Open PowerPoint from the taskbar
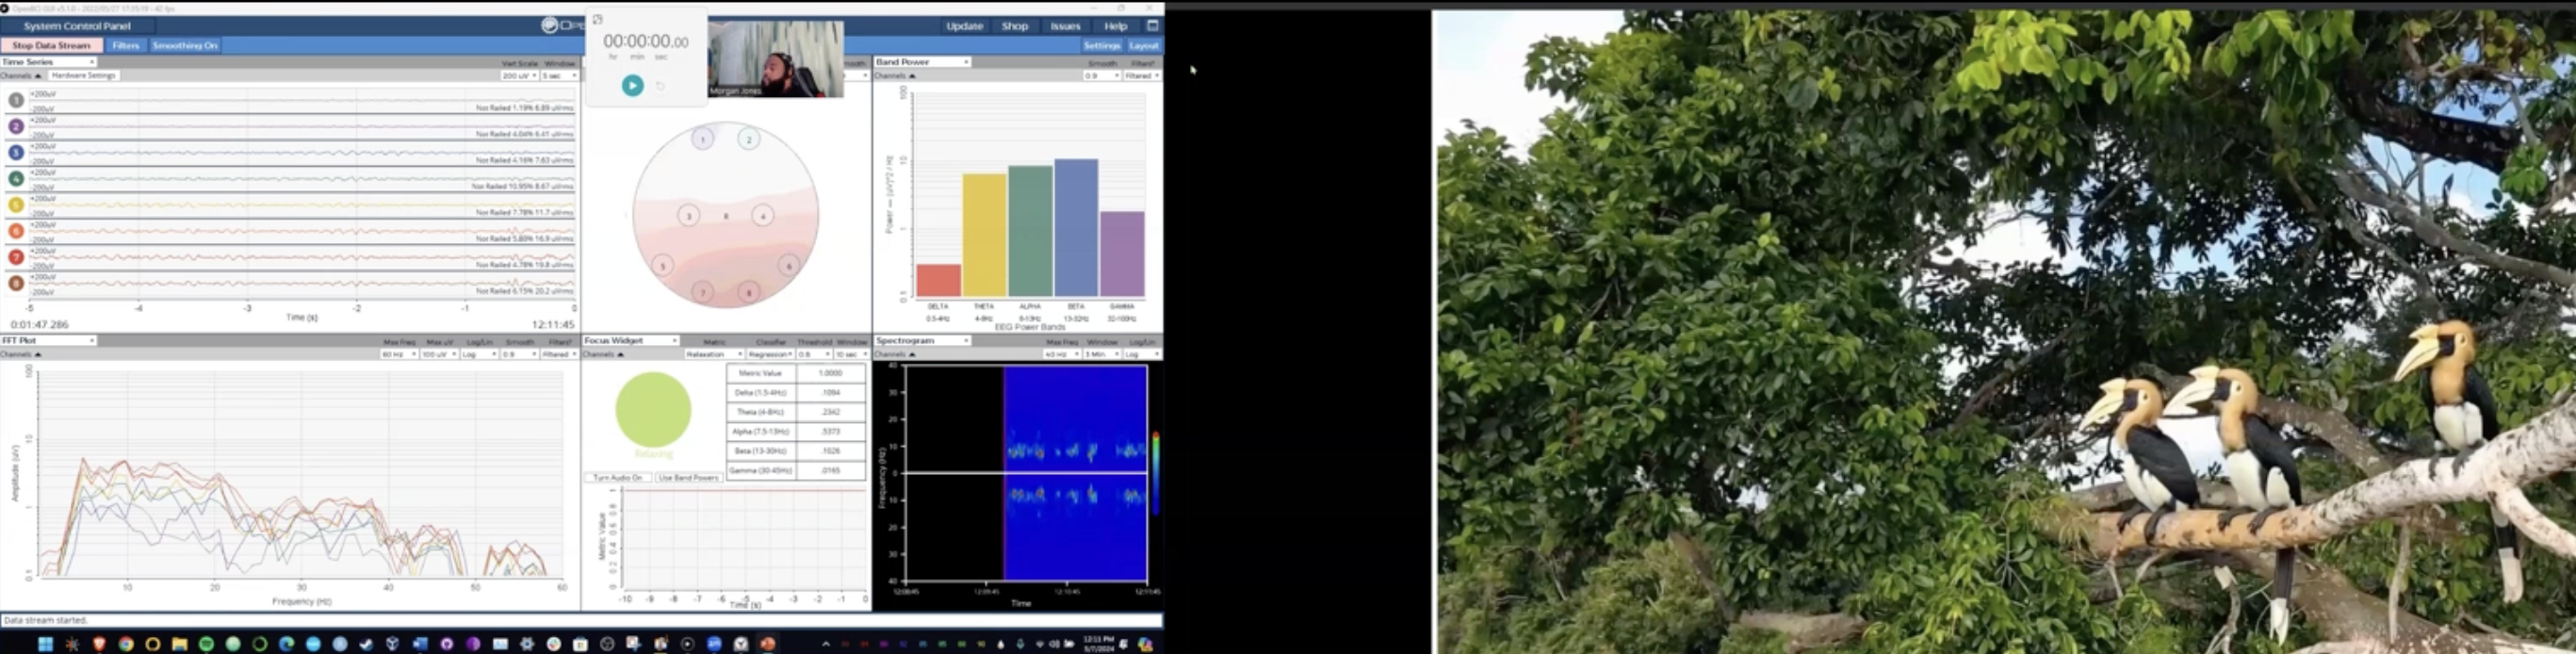This screenshot has height=654, width=2576. coord(767,644)
